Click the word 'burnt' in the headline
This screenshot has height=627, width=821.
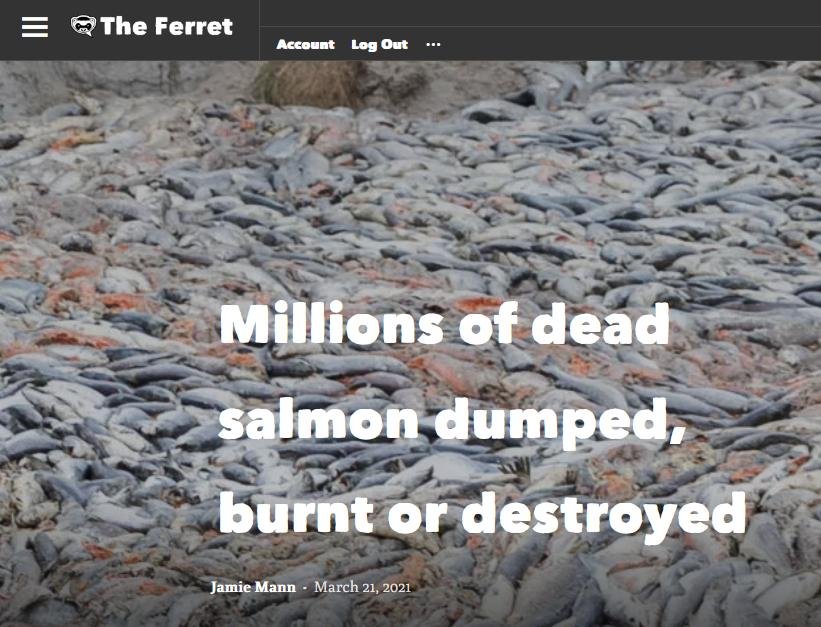[x=296, y=513]
